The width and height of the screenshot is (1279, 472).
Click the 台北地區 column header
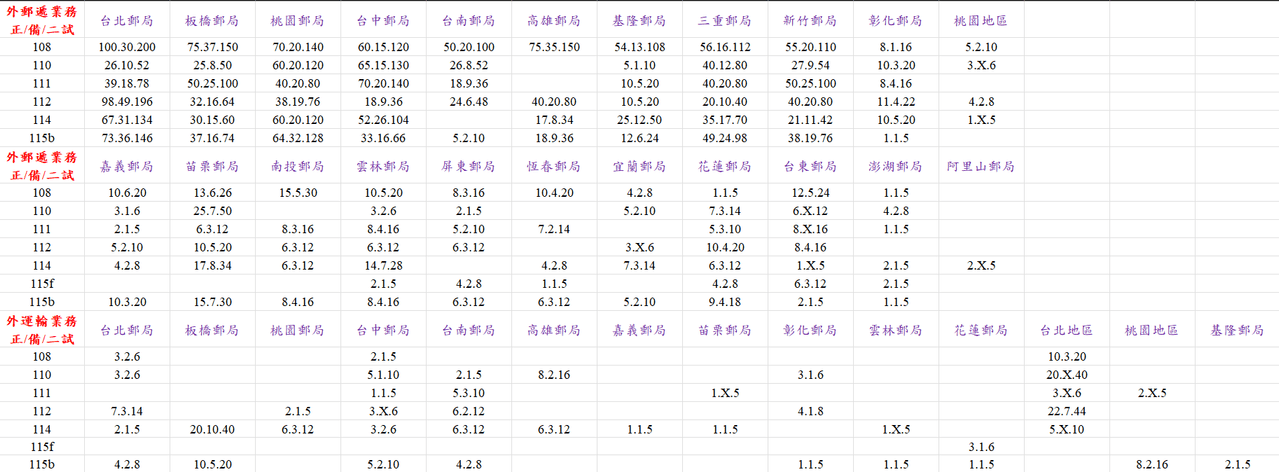(1066, 329)
